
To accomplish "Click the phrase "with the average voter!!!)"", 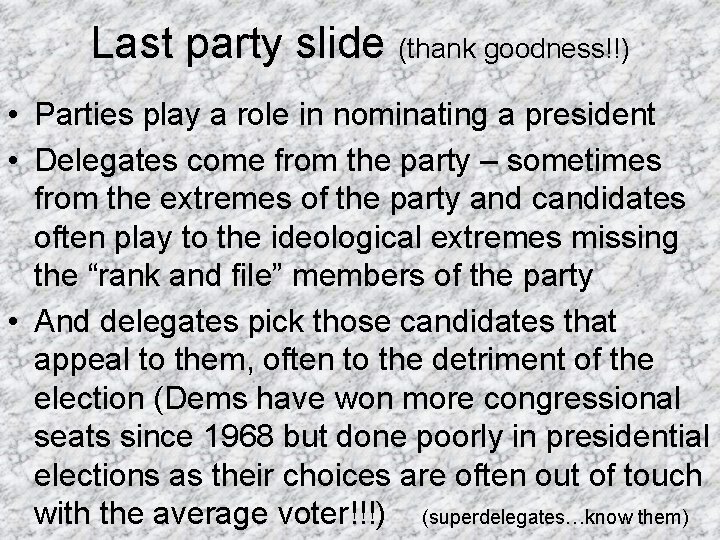I will (209, 514).
